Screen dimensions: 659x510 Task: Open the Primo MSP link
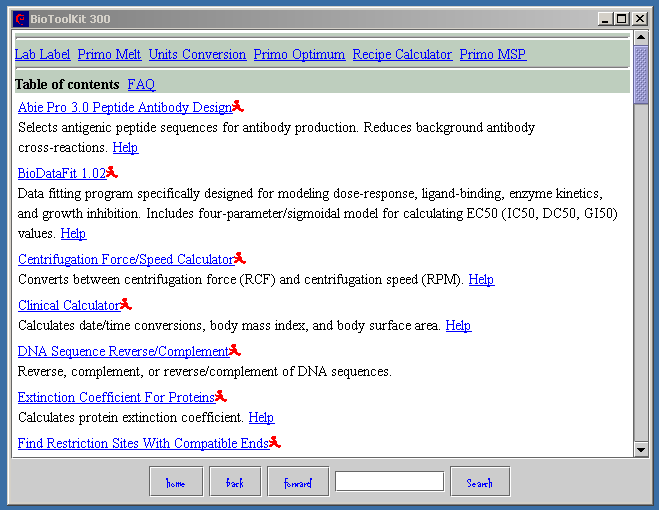493,54
